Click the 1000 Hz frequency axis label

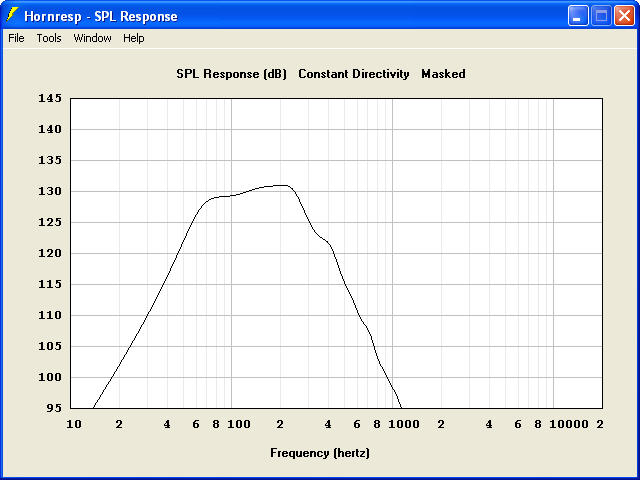tap(404, 424)
